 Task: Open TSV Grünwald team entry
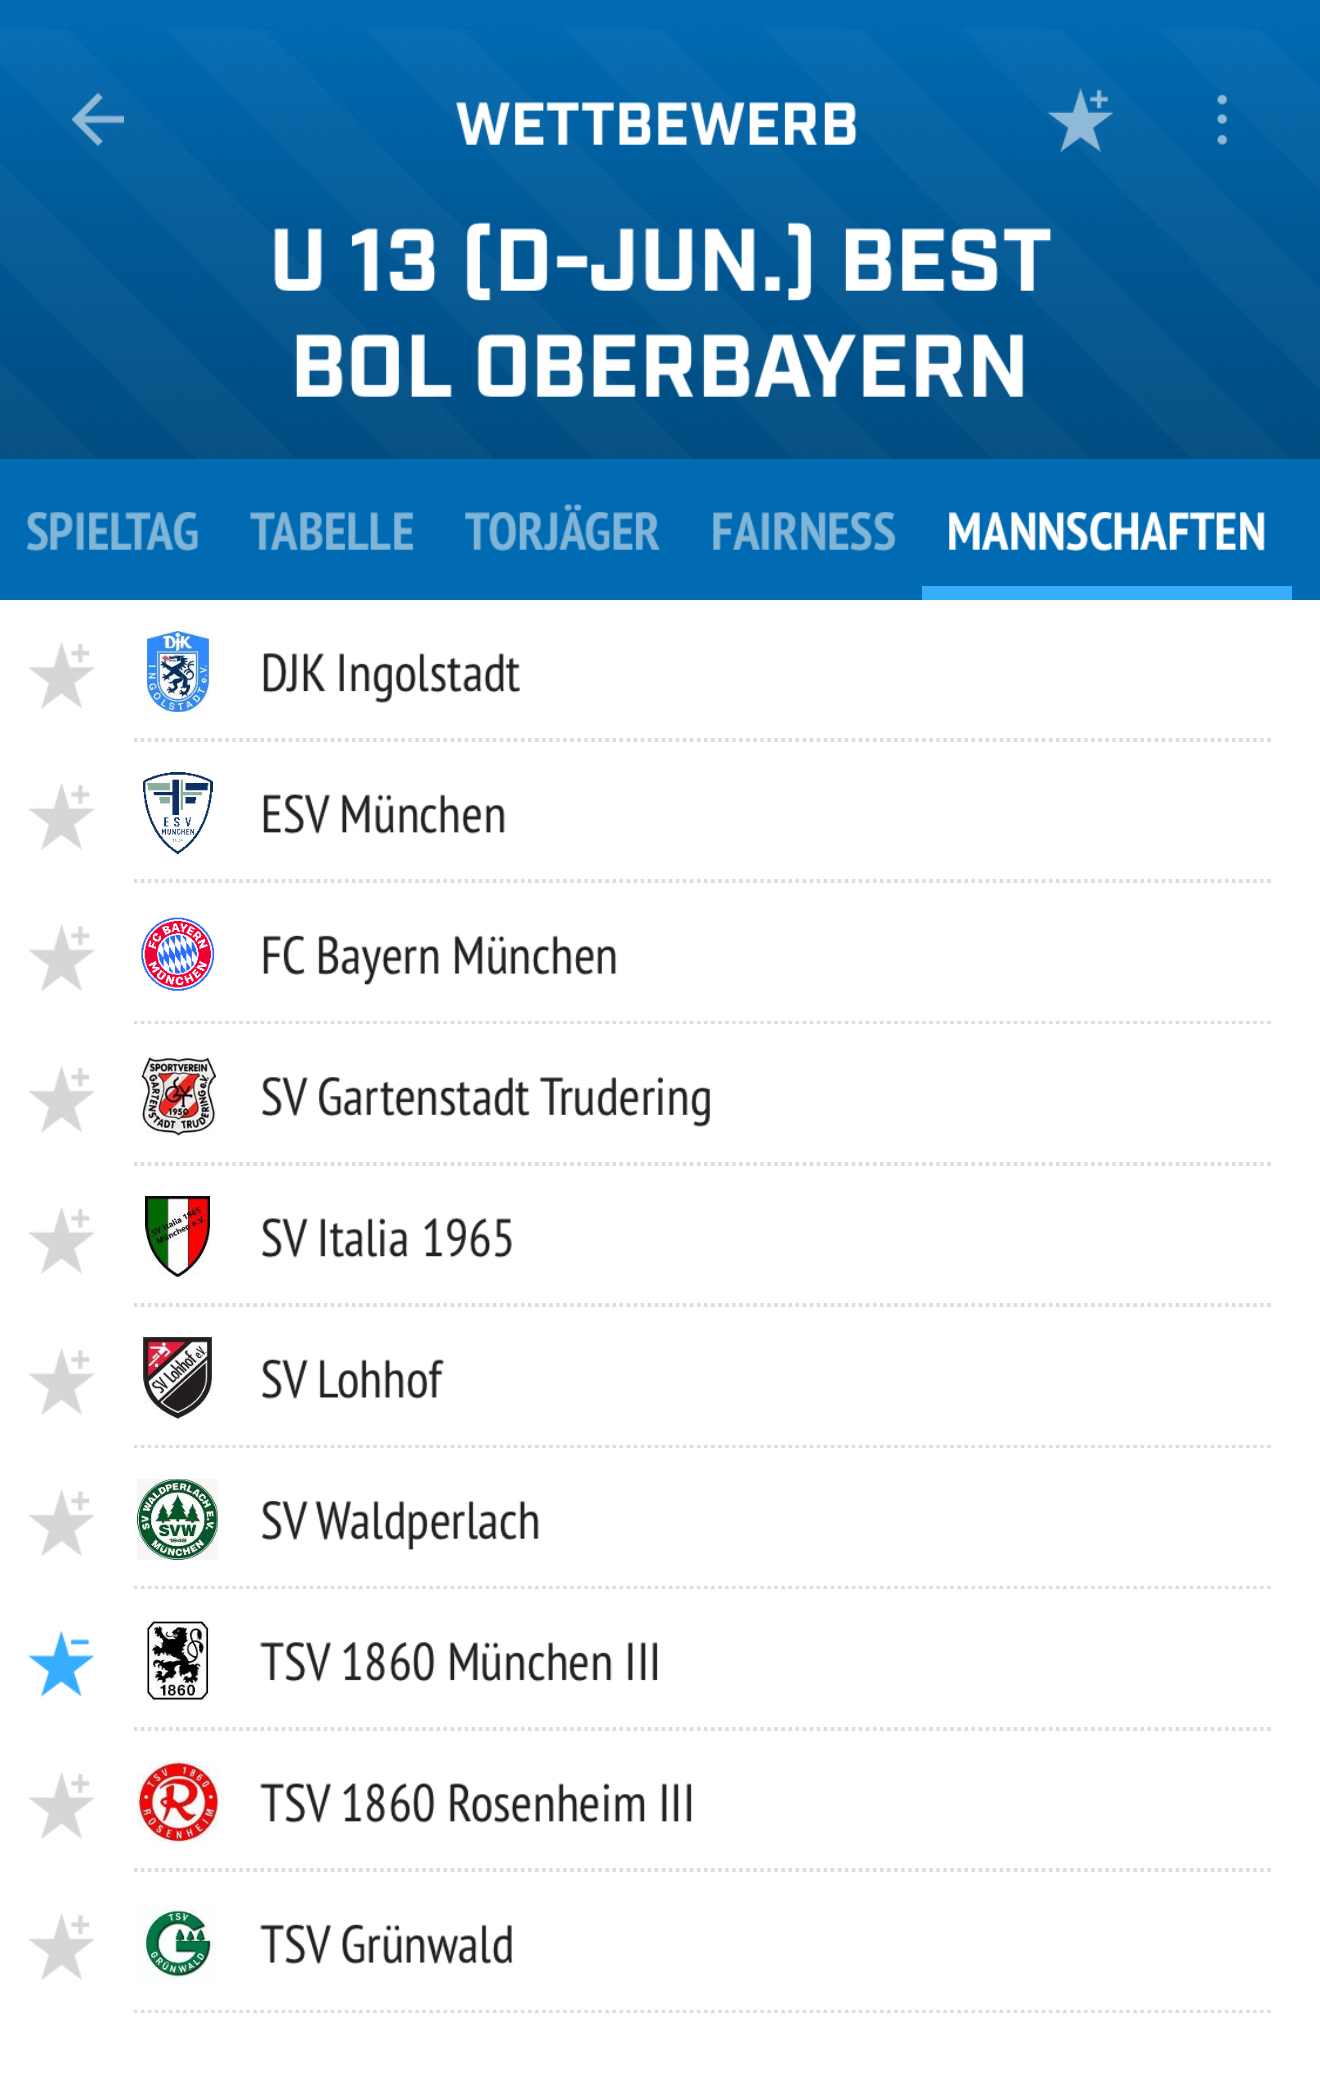click(x=701, y=1943)
